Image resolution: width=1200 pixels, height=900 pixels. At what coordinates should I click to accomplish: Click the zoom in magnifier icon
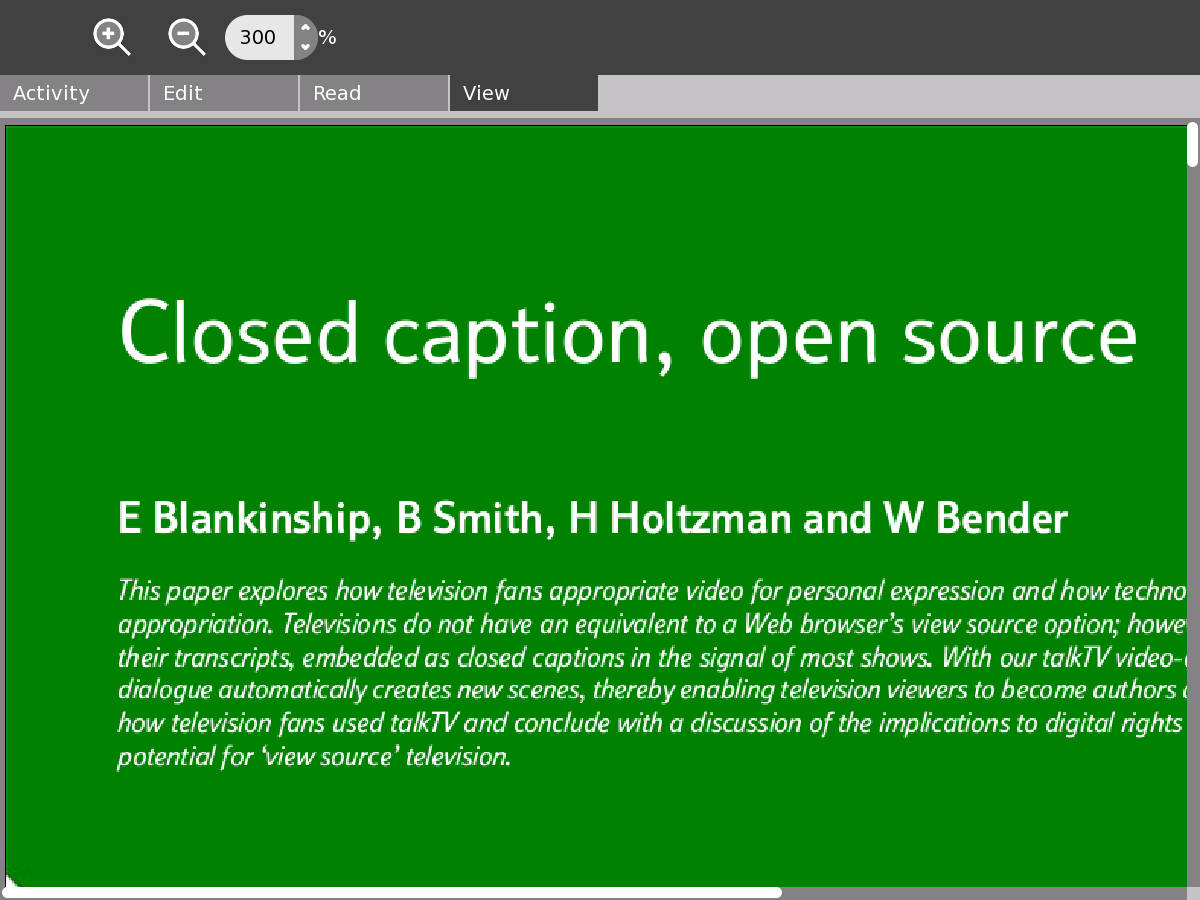[x=111, y=37]
